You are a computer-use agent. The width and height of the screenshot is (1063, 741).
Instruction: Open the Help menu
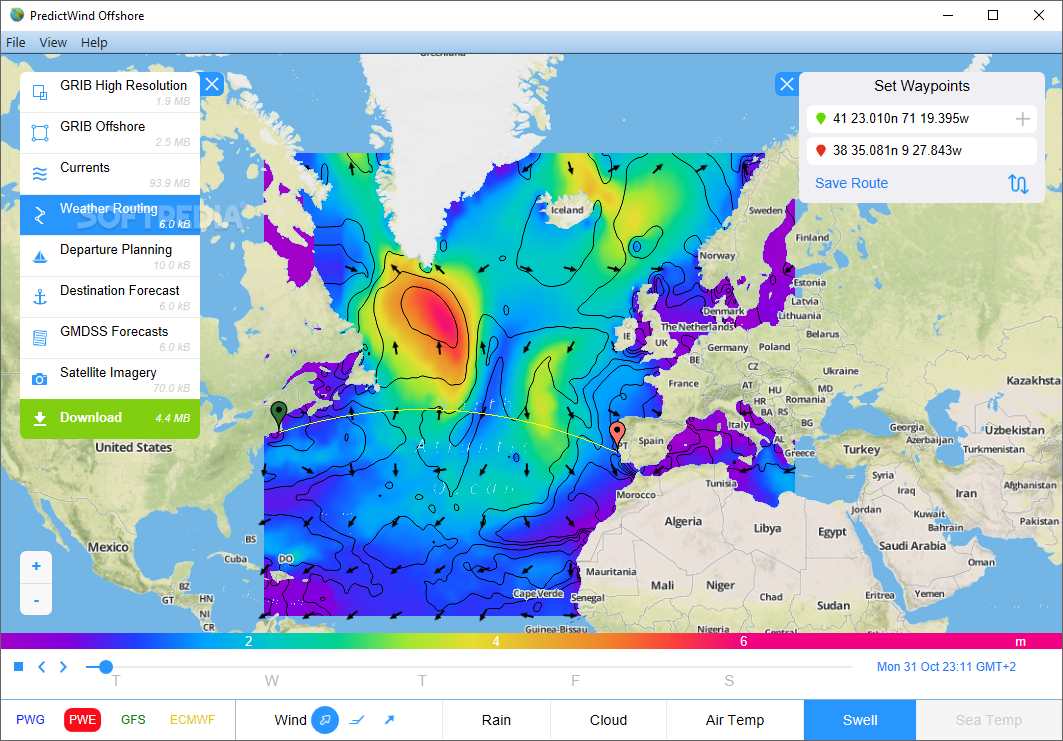94,42
